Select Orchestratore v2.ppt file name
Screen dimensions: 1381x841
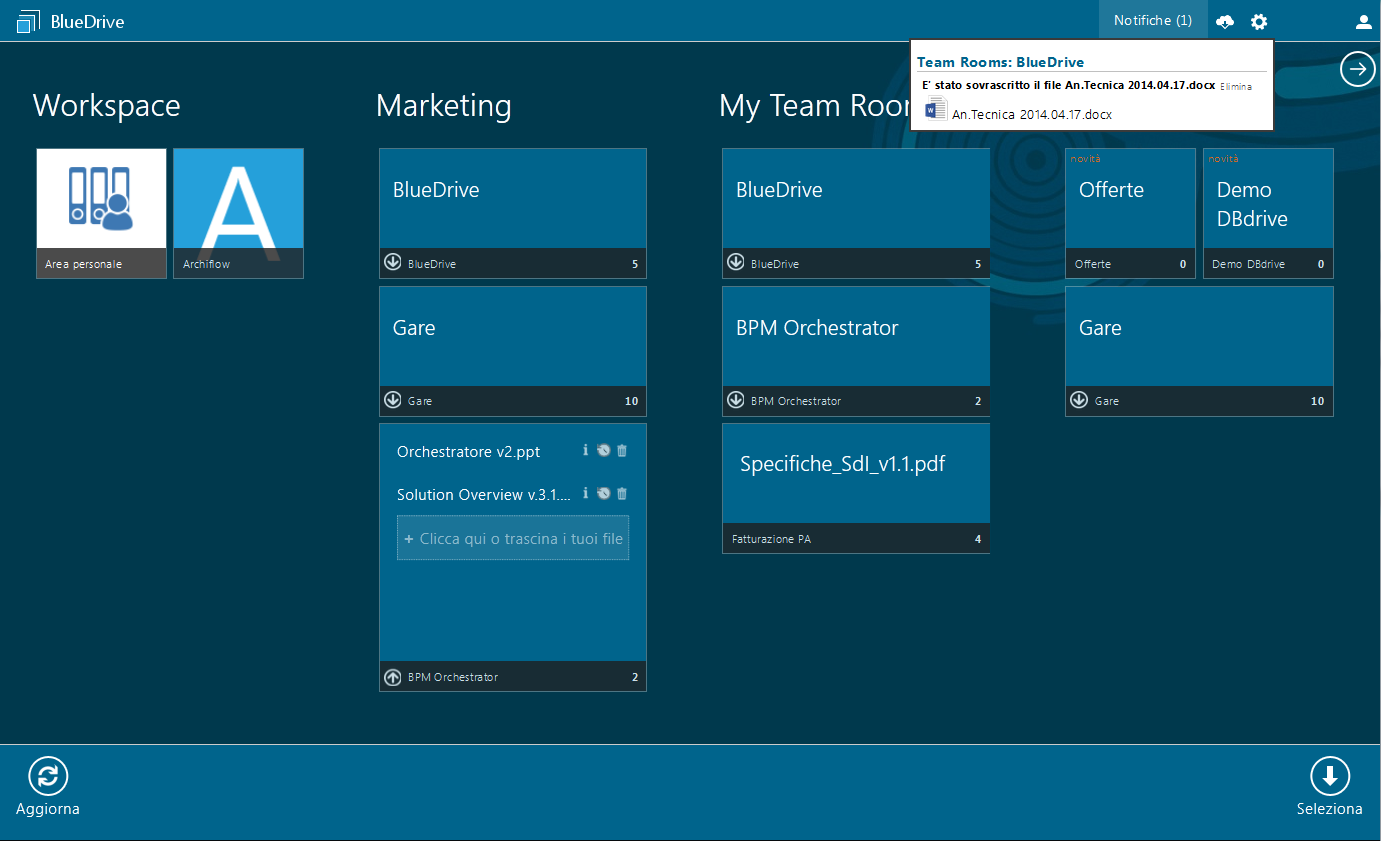468,452
